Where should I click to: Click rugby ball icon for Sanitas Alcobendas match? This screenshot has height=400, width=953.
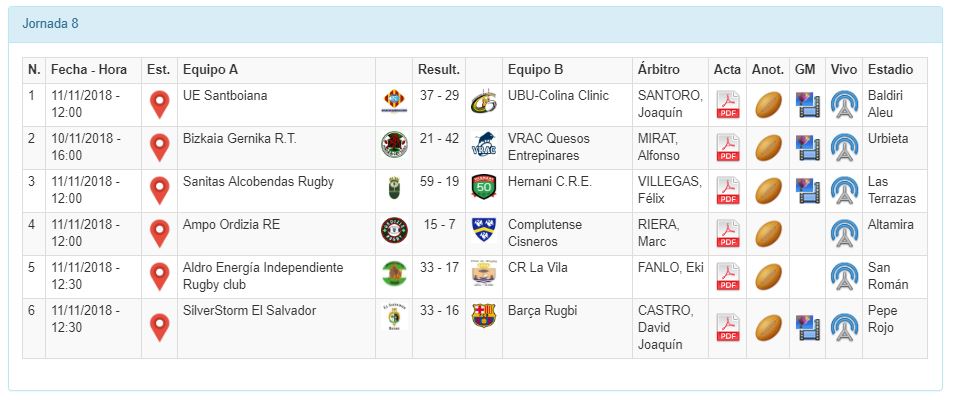(768, 191)
